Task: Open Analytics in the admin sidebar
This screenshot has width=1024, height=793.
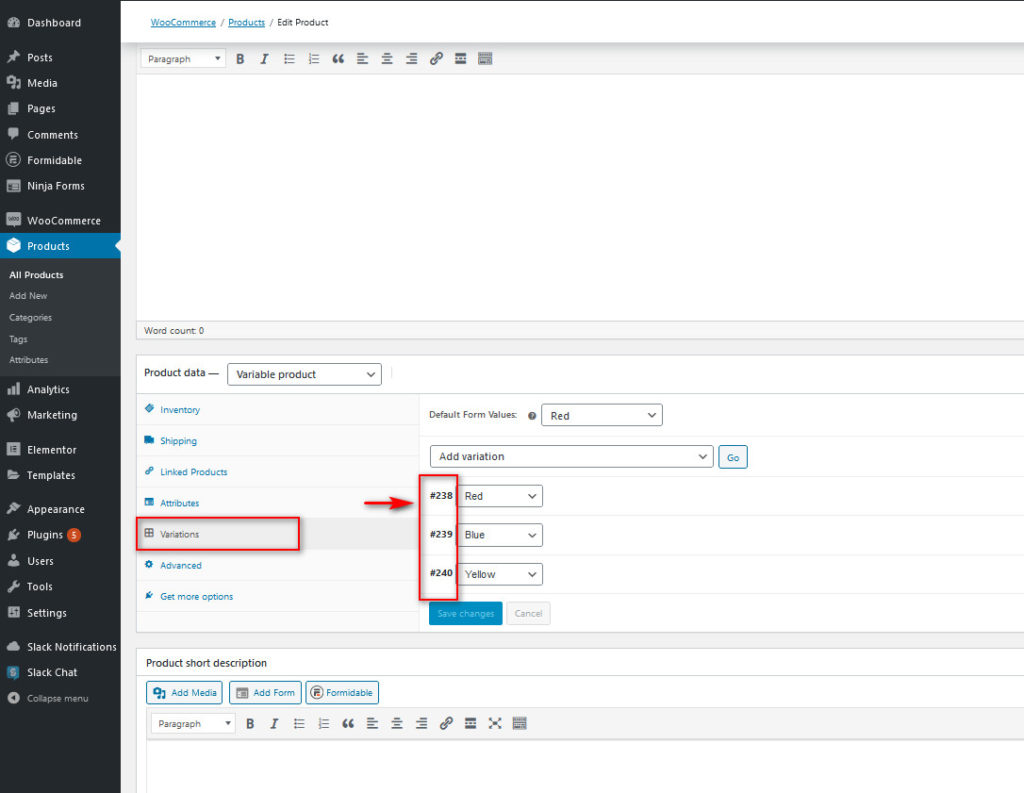Action: (x=60, y=389)
